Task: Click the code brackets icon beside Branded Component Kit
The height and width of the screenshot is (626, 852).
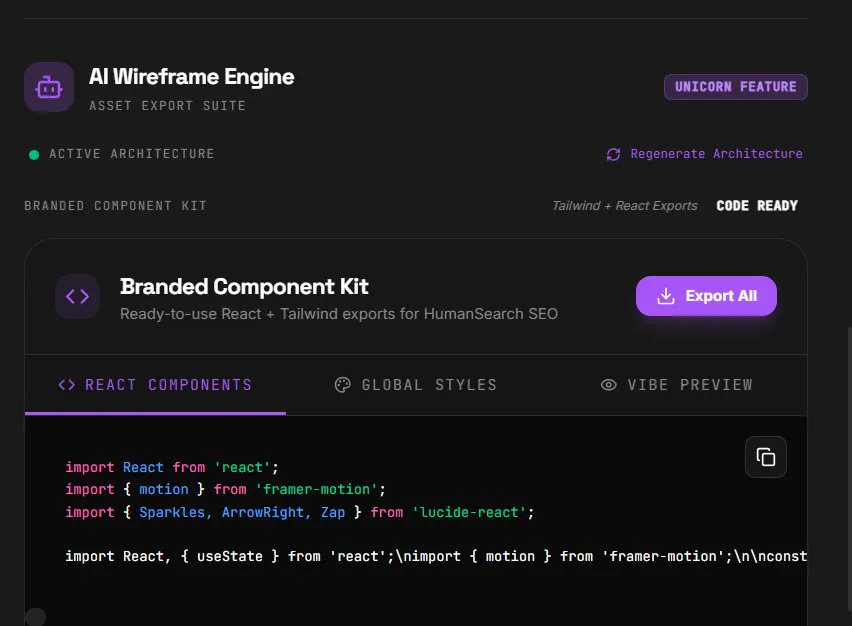Action: [77, 297]
